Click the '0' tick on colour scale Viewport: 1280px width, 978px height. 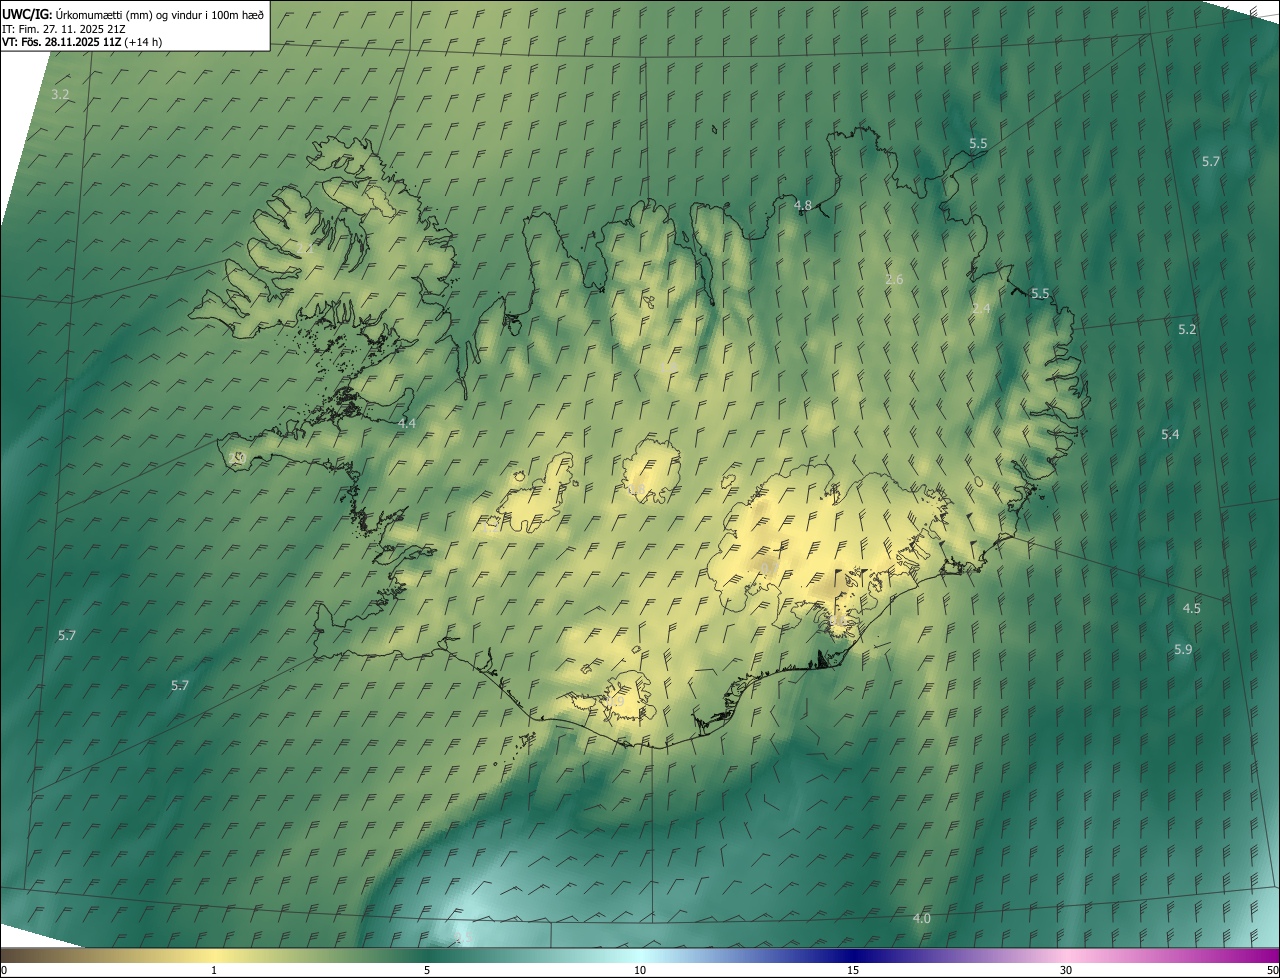point(3,970)
